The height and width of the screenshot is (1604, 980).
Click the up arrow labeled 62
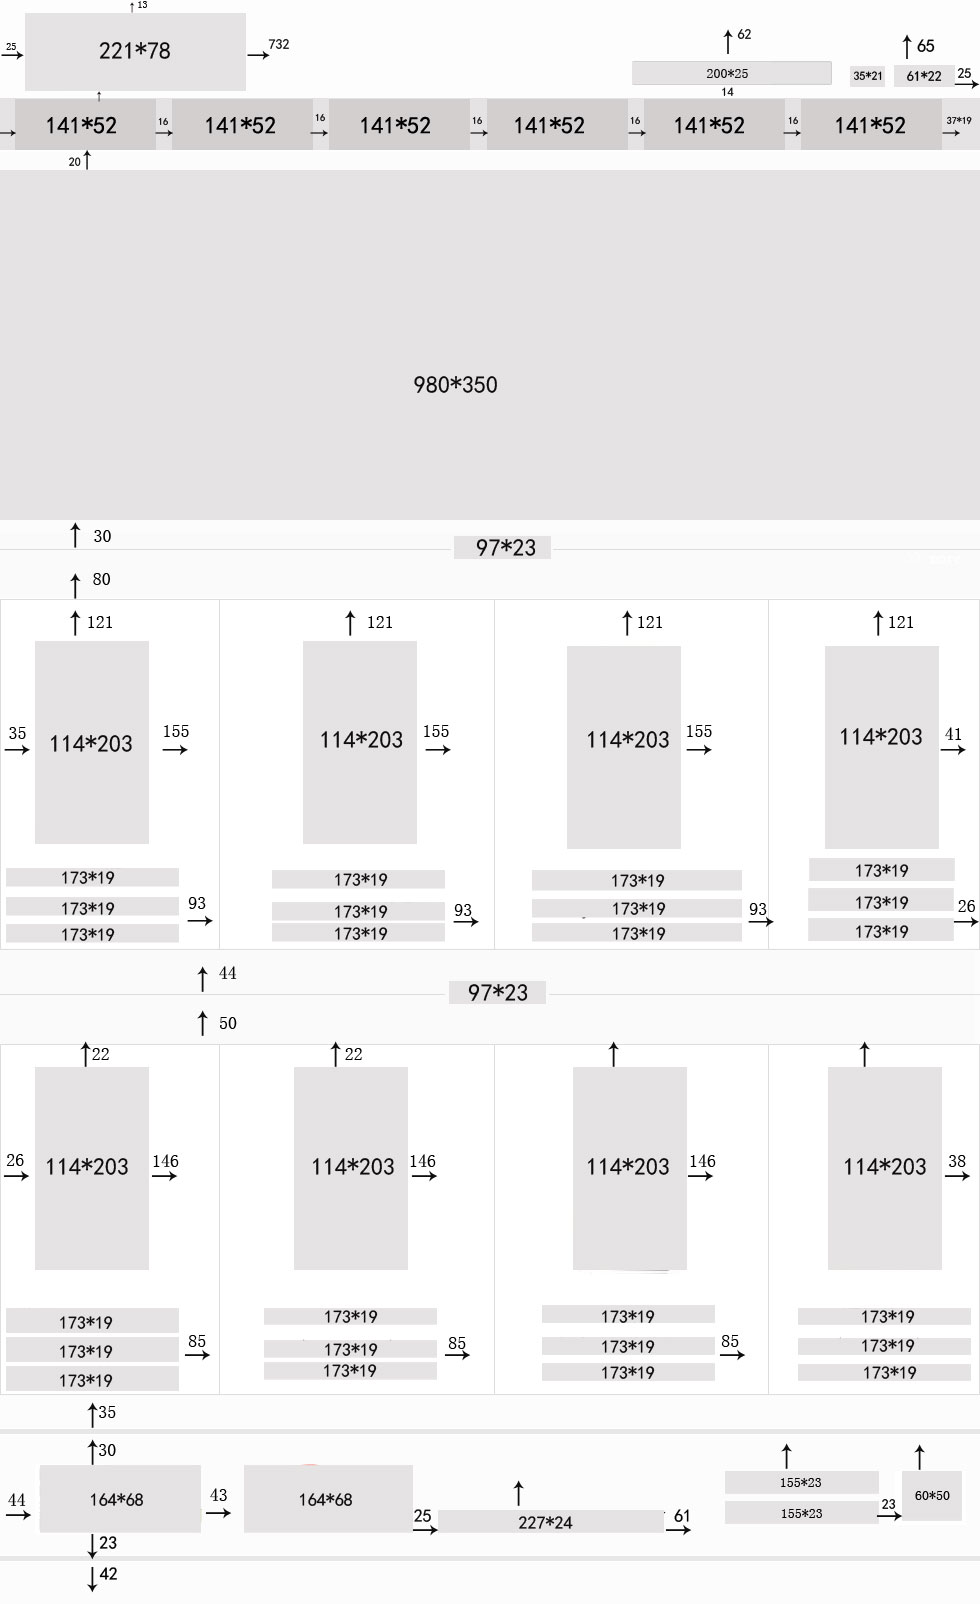pos(728,41)
